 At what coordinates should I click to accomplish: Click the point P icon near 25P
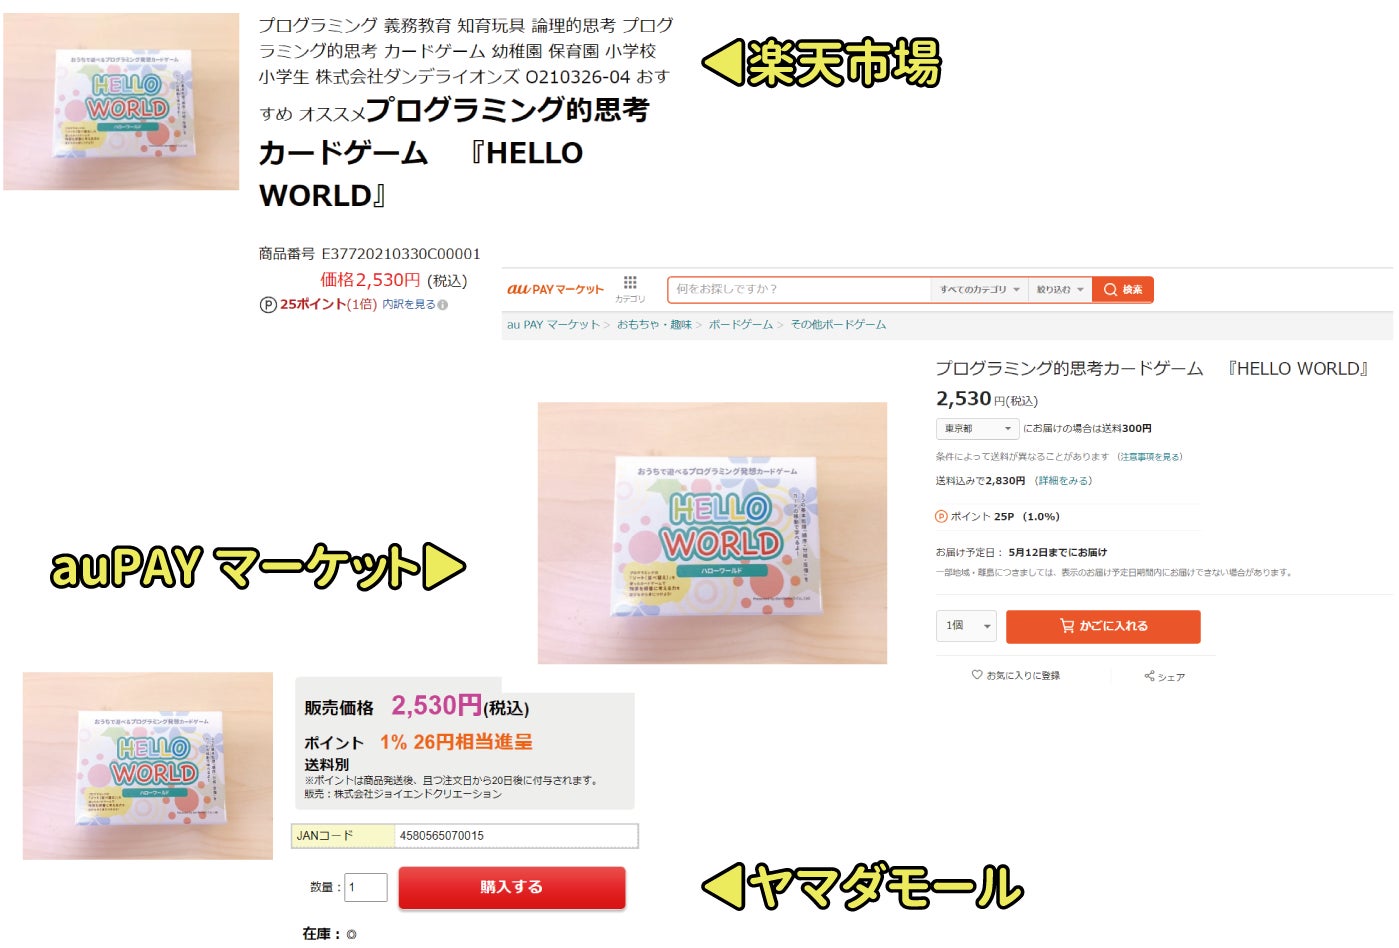941,517
